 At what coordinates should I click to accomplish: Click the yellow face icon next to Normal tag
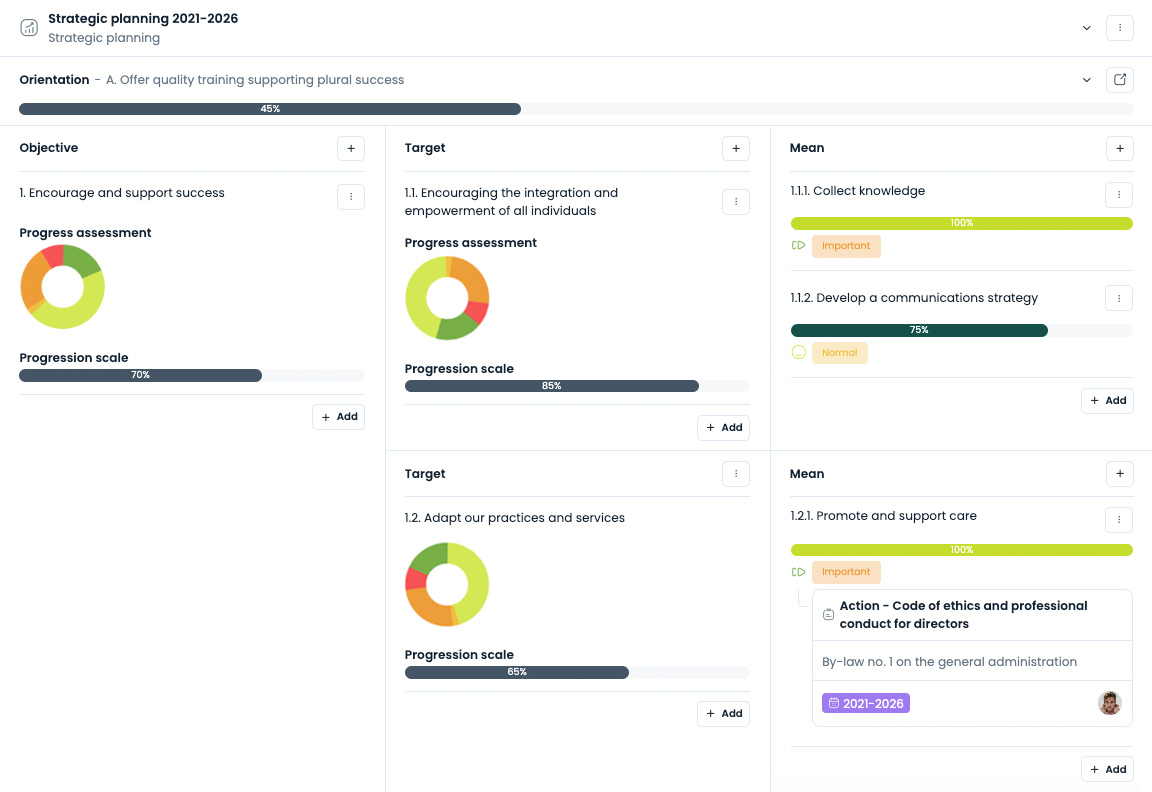pos(799,352)
